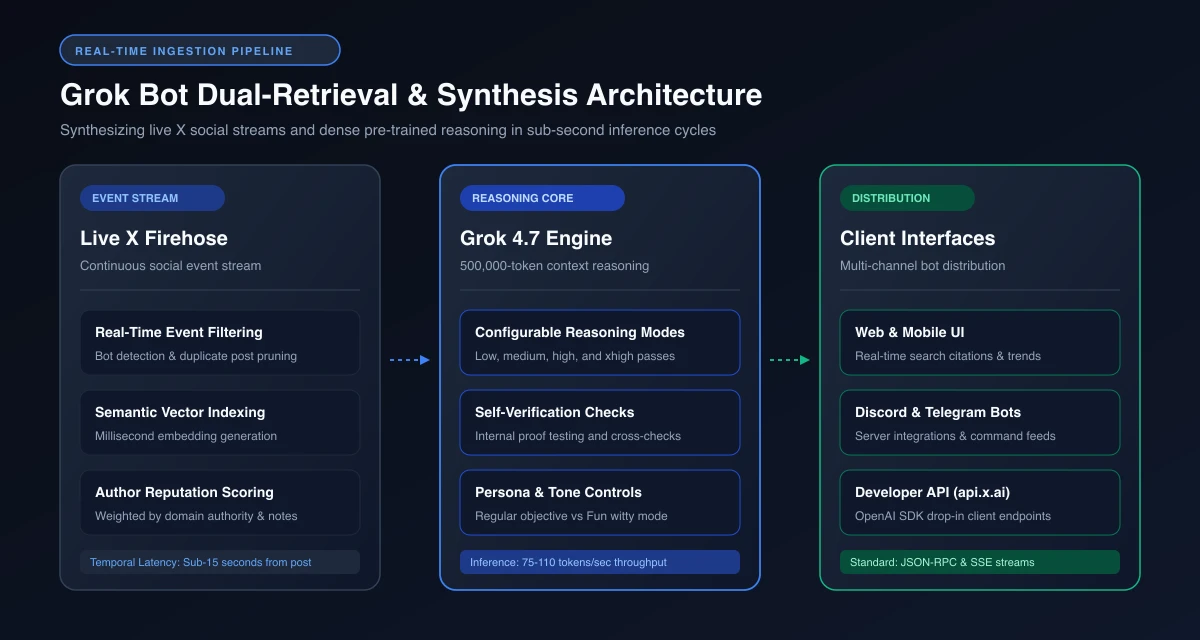Click "Internal proof testing and cross-checks" text

tap(578, 436)
